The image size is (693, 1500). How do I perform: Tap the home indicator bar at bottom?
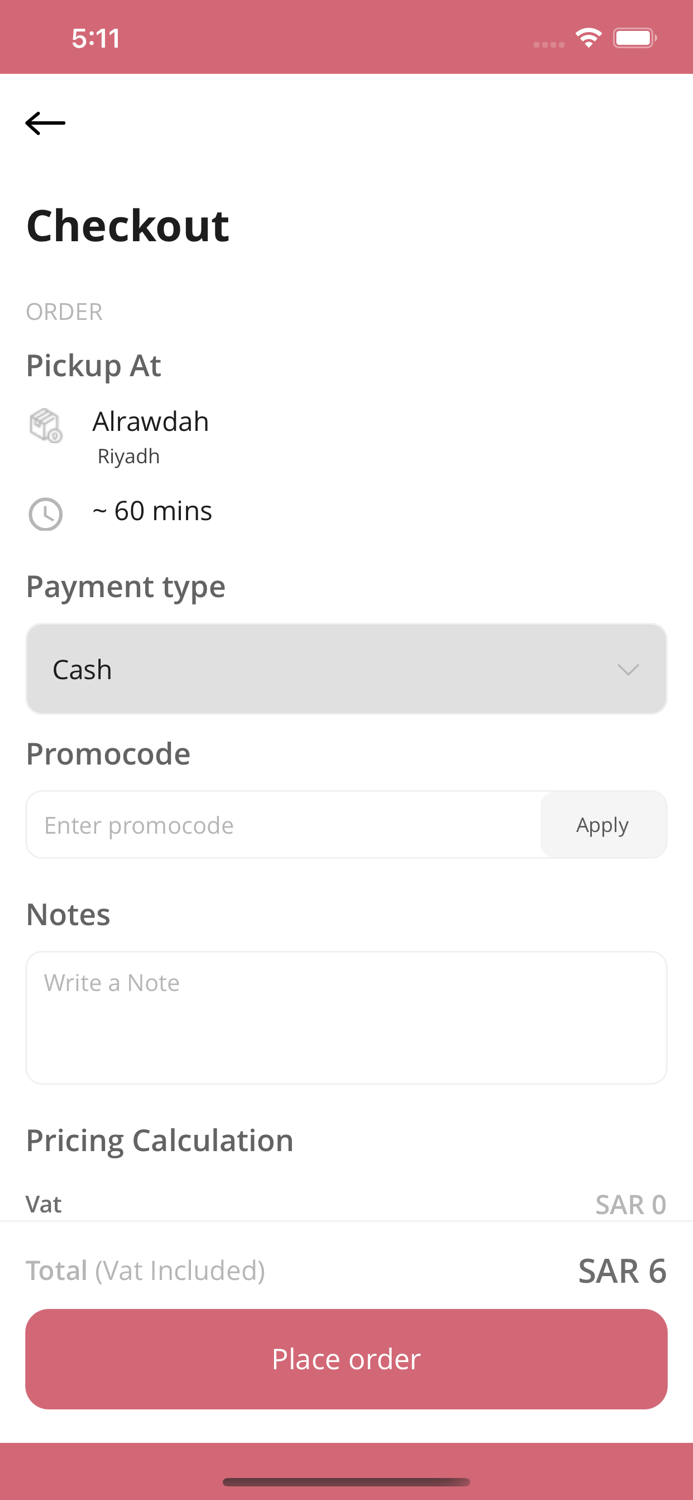click(x=346, y=1482)
